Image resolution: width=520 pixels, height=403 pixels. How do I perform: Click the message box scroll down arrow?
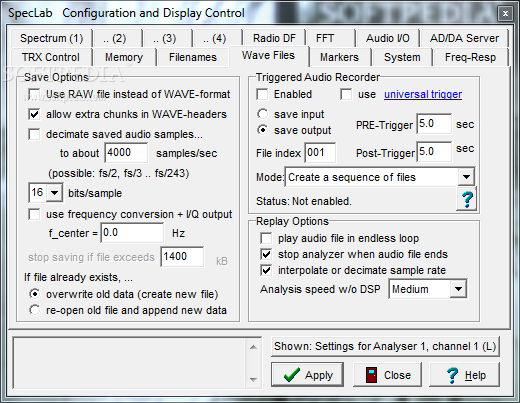(x=253, y=379)
